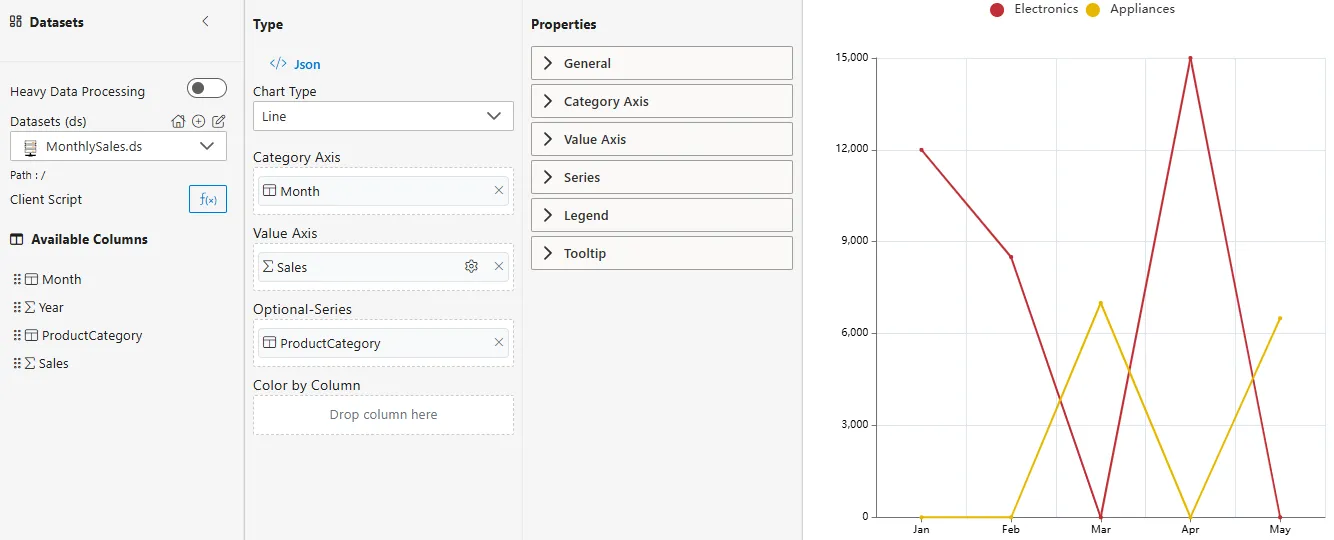Click the edit dataset pencil icon
The image size is (1334, 540).
[218, 121]
